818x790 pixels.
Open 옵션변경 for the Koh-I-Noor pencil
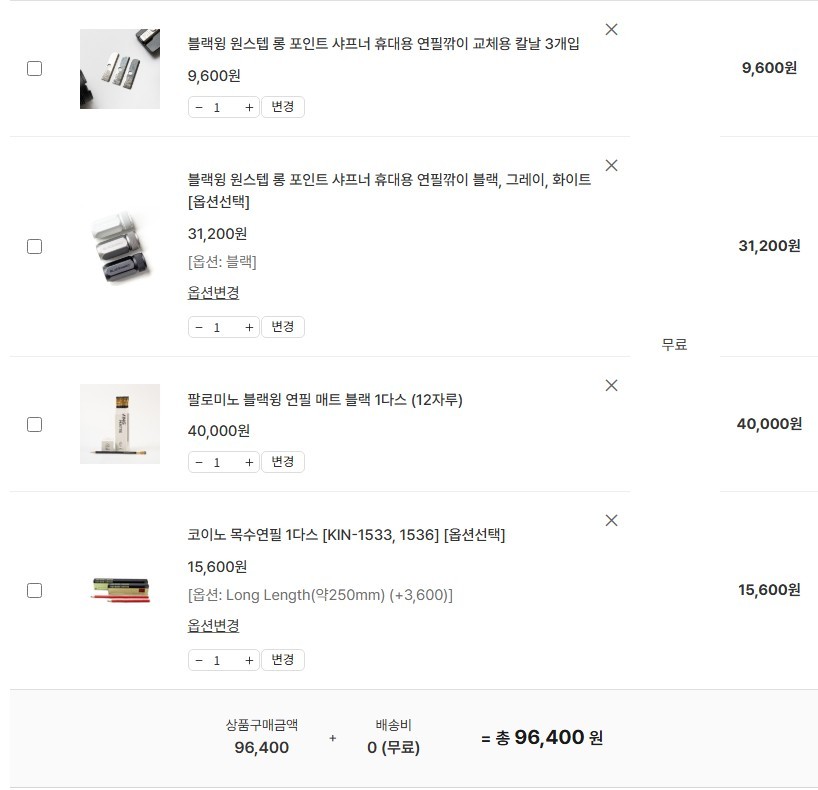coord(213,626)
